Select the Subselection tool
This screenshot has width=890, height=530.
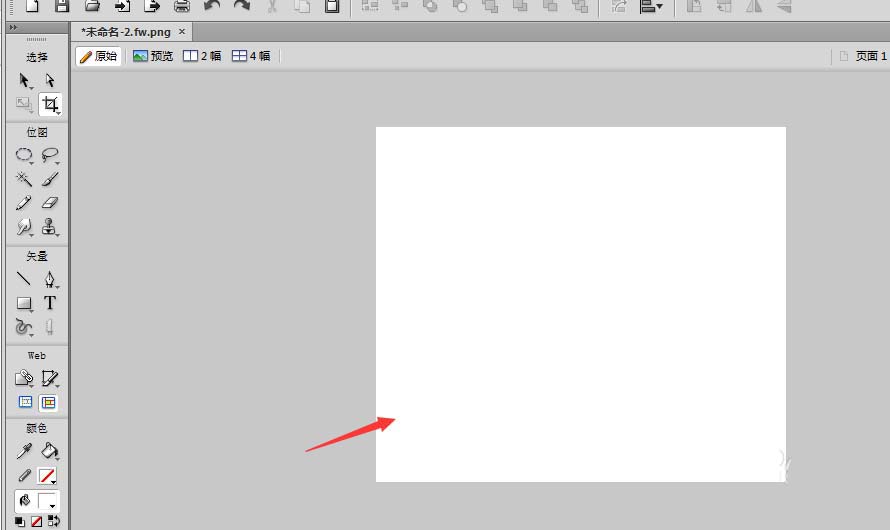pyautogui.click(x=50, y=80)
